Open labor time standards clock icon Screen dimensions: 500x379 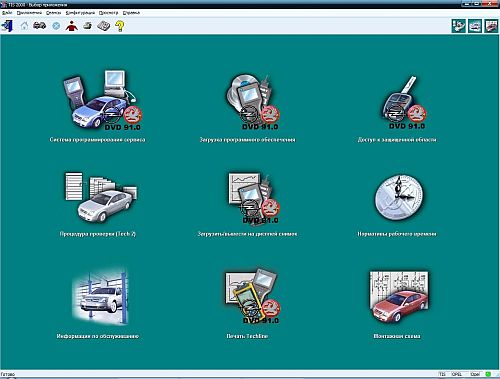click(x=399, y=197)
